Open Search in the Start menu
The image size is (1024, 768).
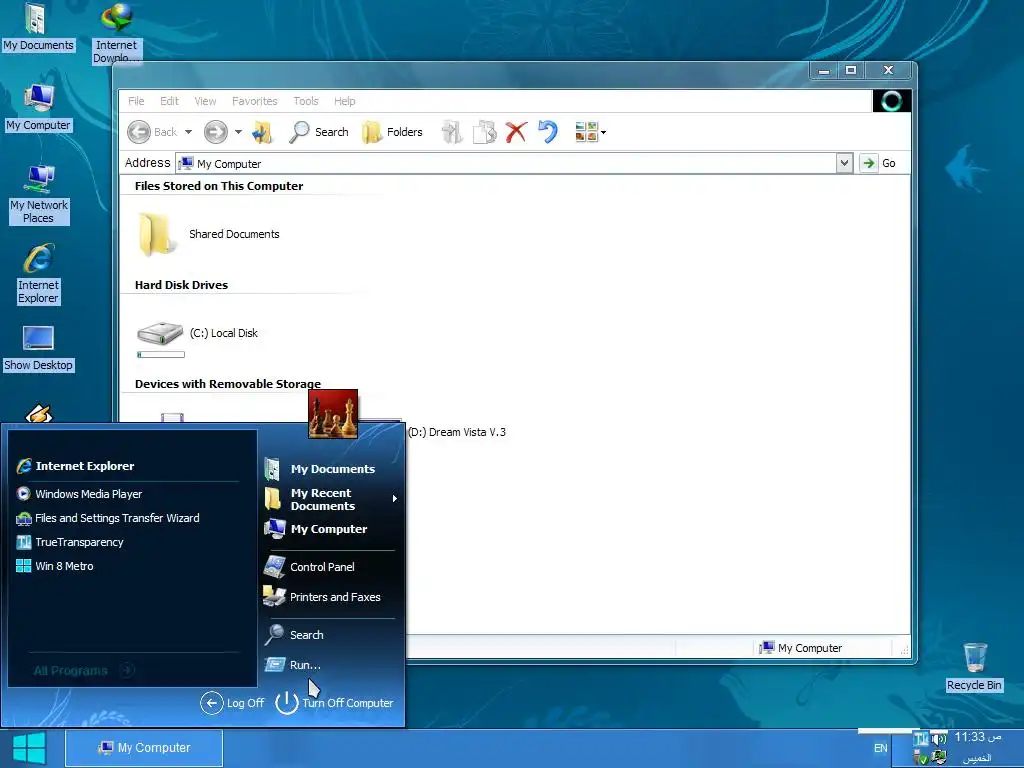[x=294, y=635]
